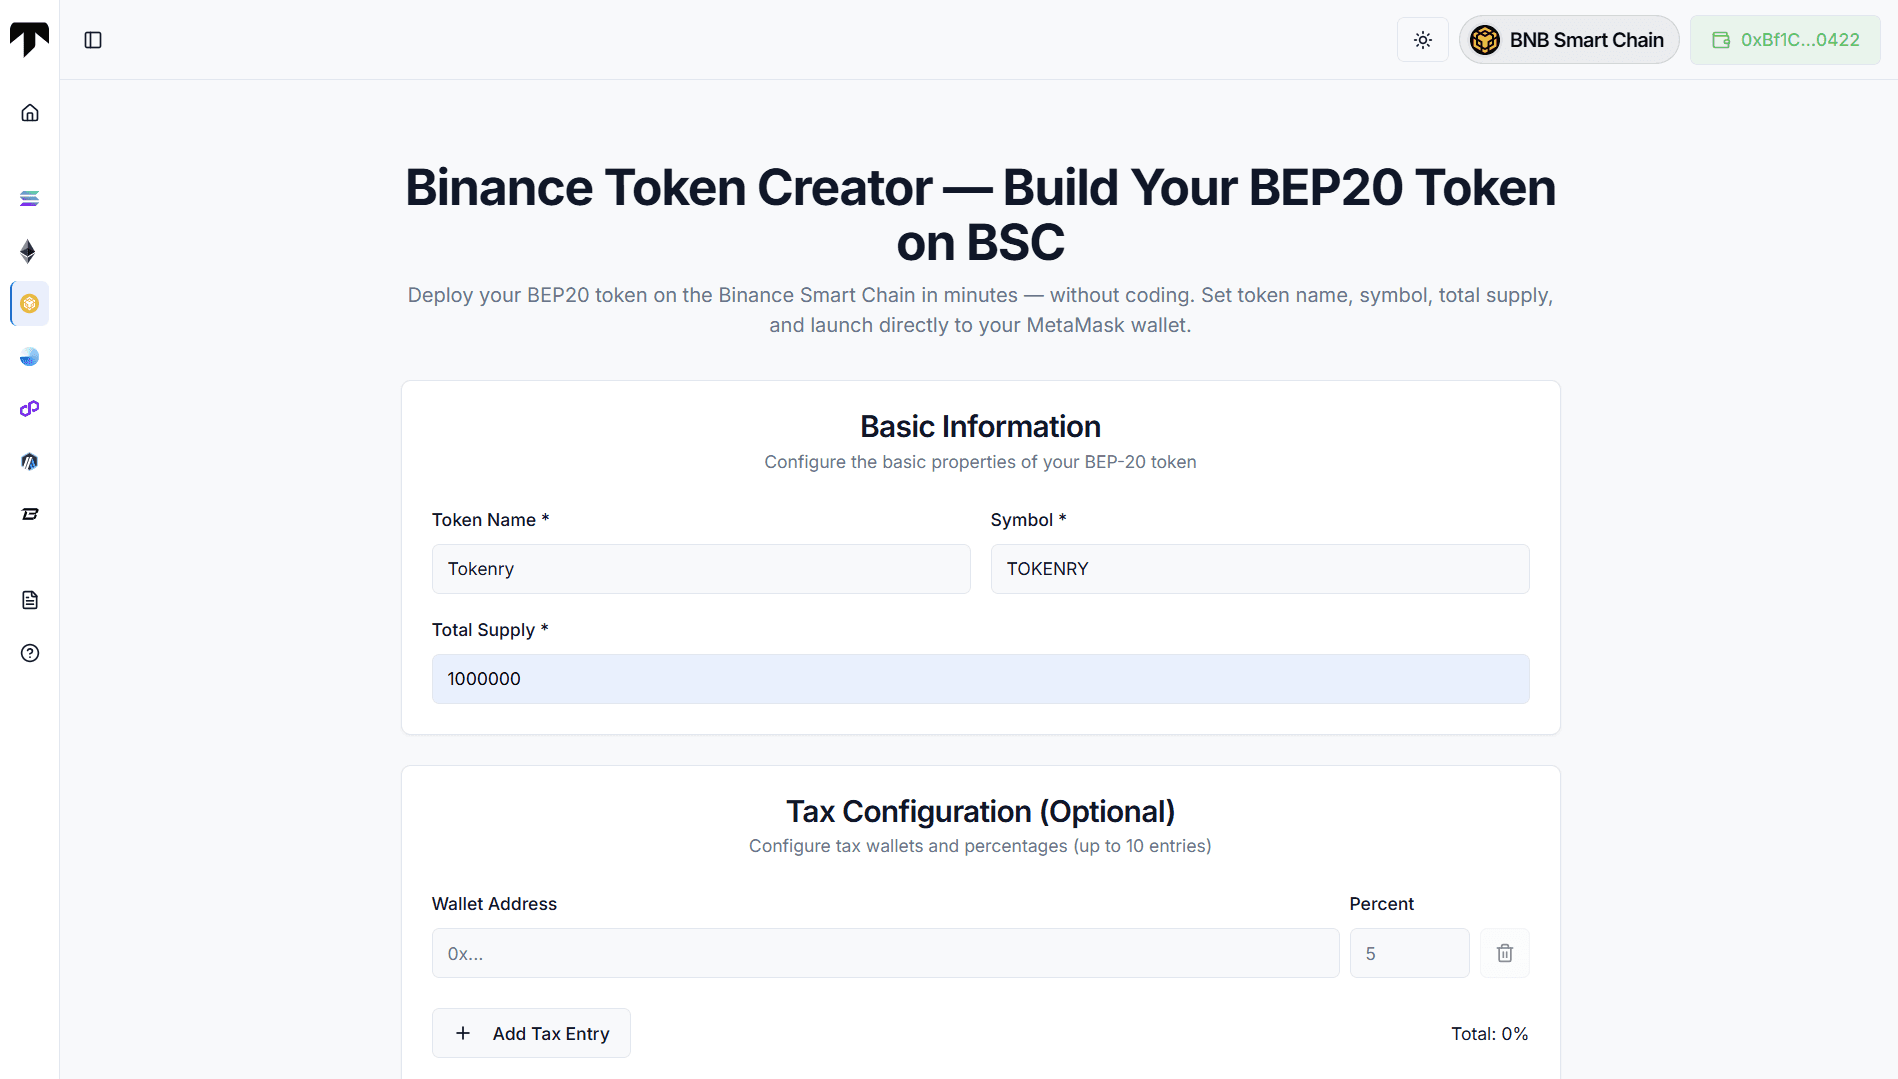Click the Tokenry logo in the corner
This screenshot has width=1898, height=1079.
click(x=29, y=39)
